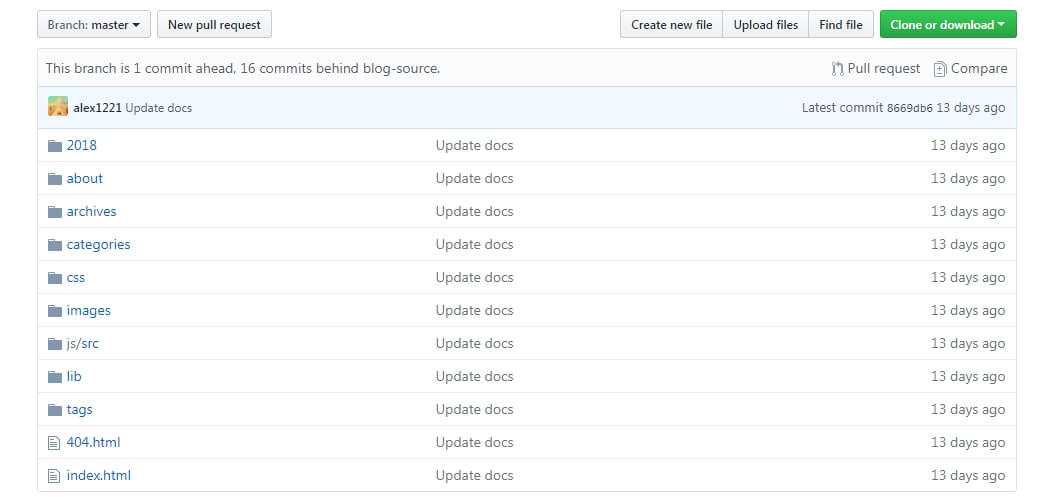This screenshot has width=1049, height=497.
Task: Click alex1221 avatar thumbnail
Action: pos(58,106)
